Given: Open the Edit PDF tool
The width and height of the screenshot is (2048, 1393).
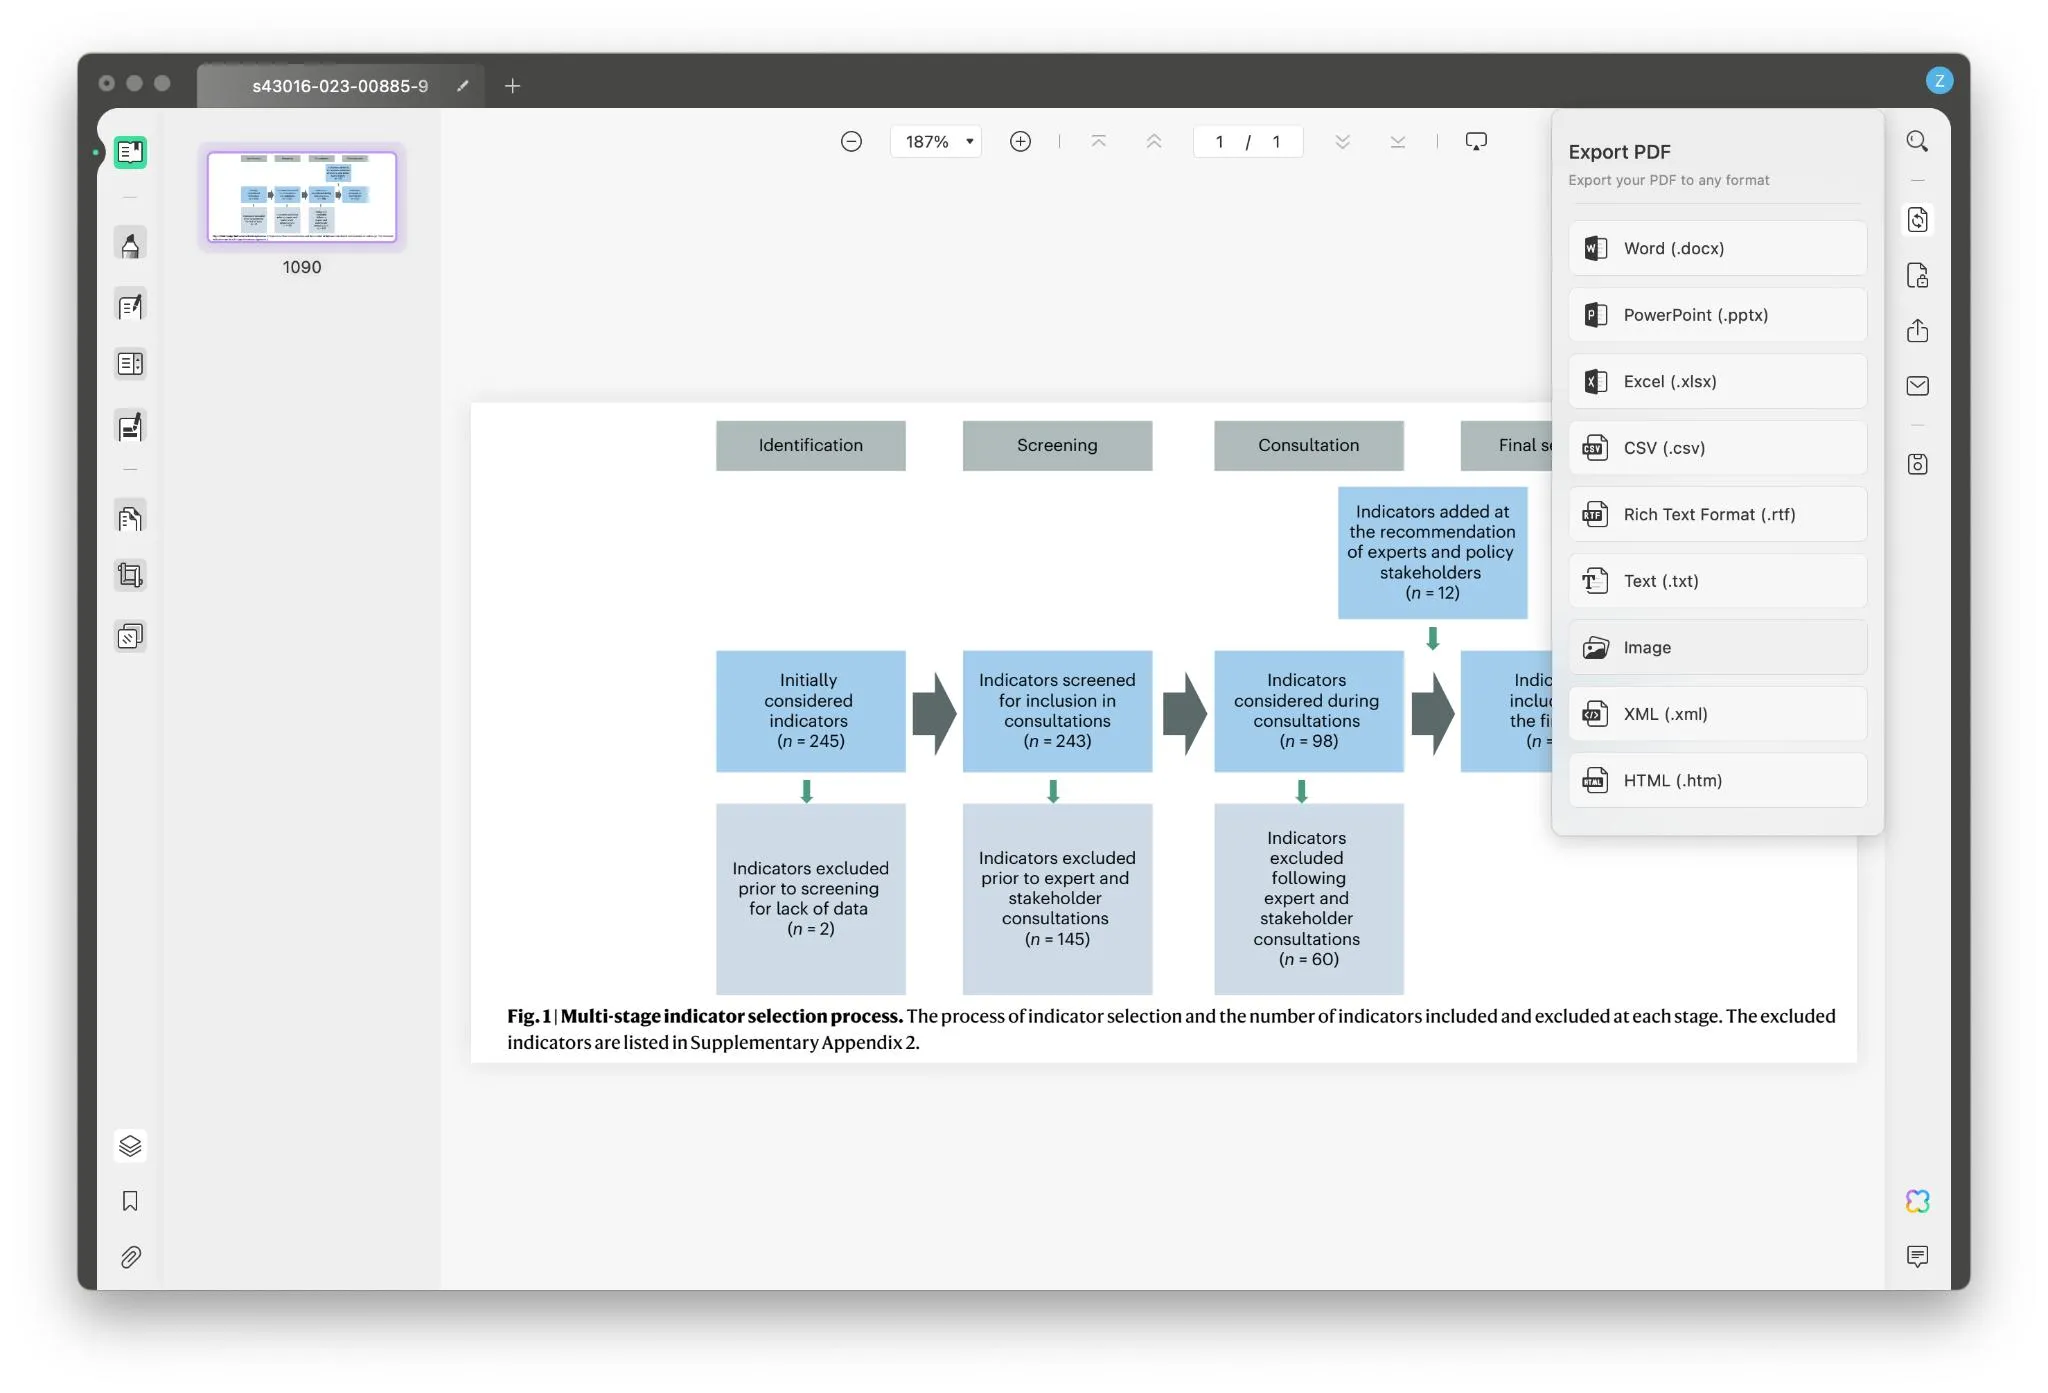Looking at the screenshot, I should tap(130, 306).
